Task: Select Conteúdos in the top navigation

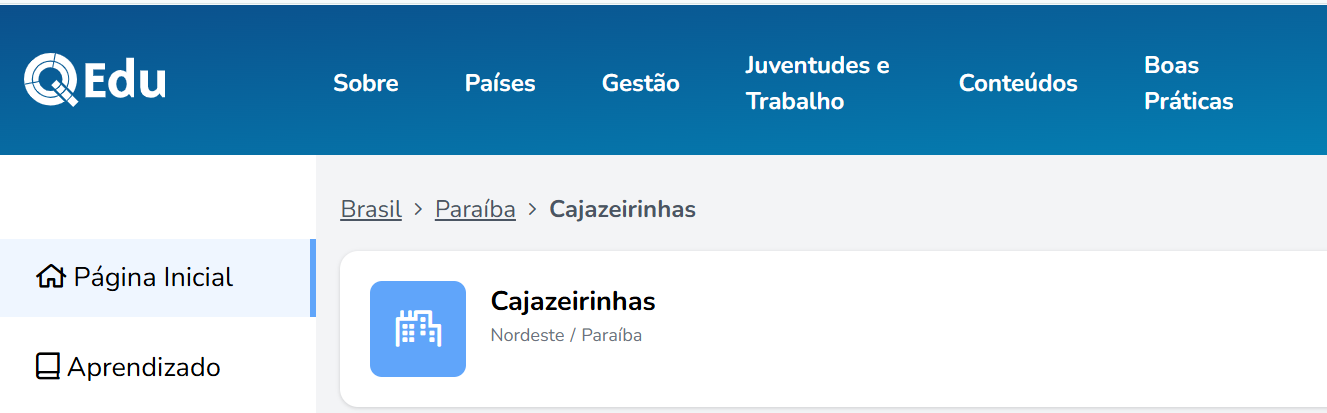Action: coord(1018,83)
